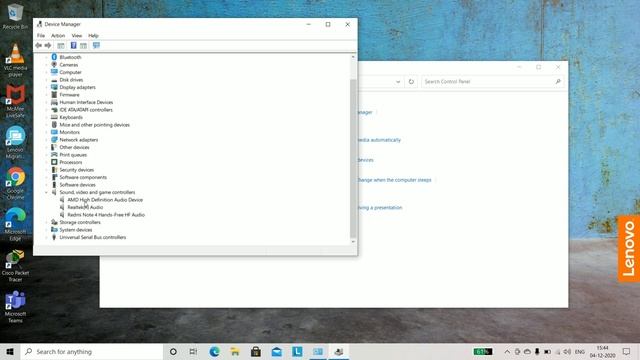Open the Windows Start menu
This screenshot has height=360, width=640.
point(10,351)
